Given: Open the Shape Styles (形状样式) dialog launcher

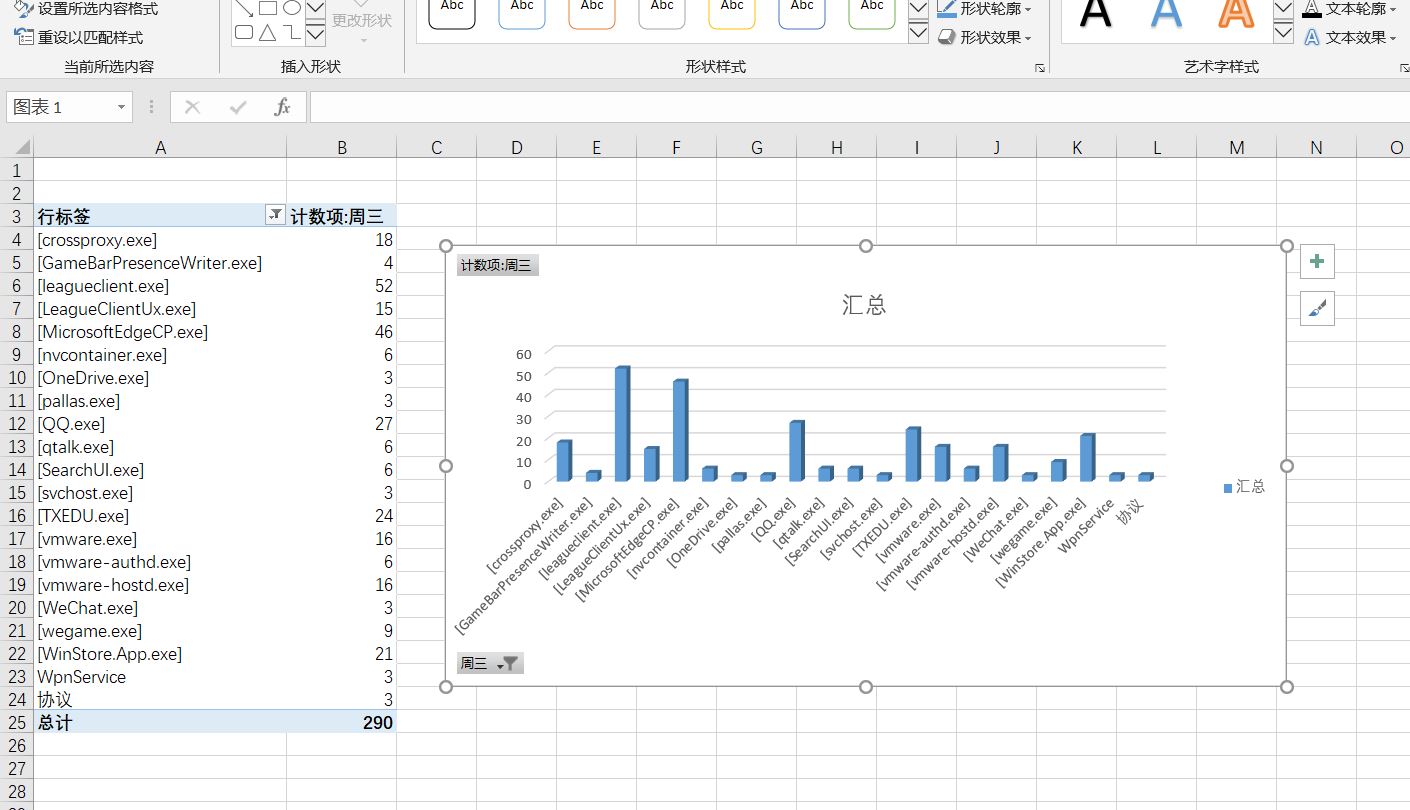Looking at the screenshot, I should (1040, 68).
